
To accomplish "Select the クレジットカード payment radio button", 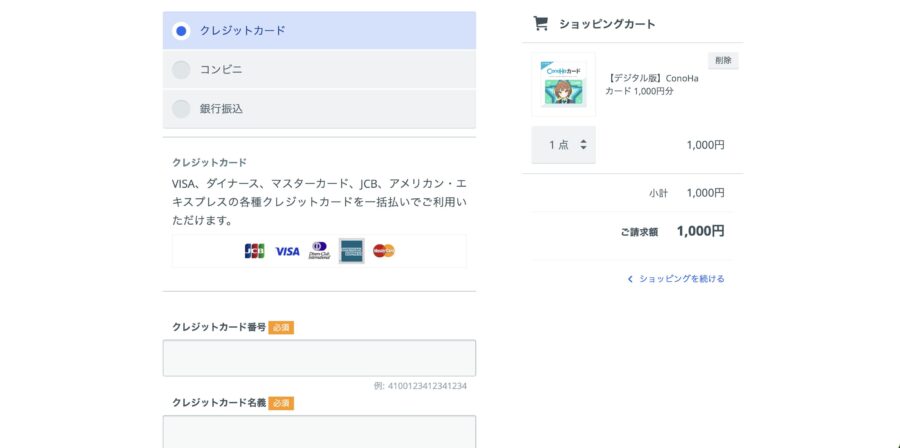I will point(181,31).
